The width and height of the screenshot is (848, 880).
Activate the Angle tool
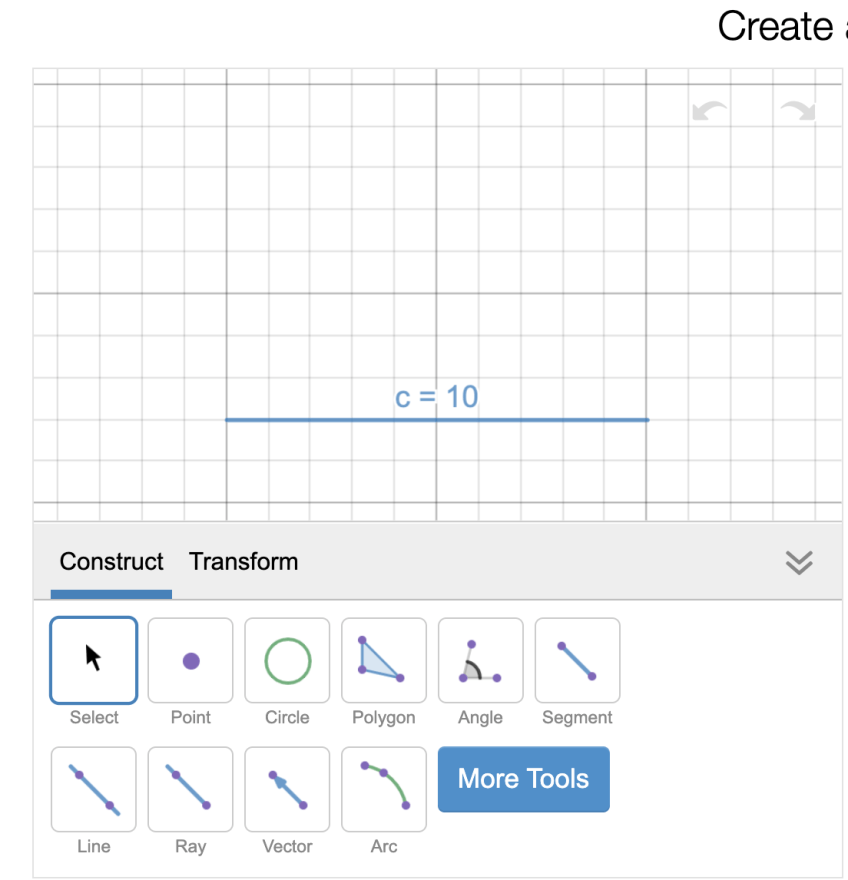pos(480,660)
